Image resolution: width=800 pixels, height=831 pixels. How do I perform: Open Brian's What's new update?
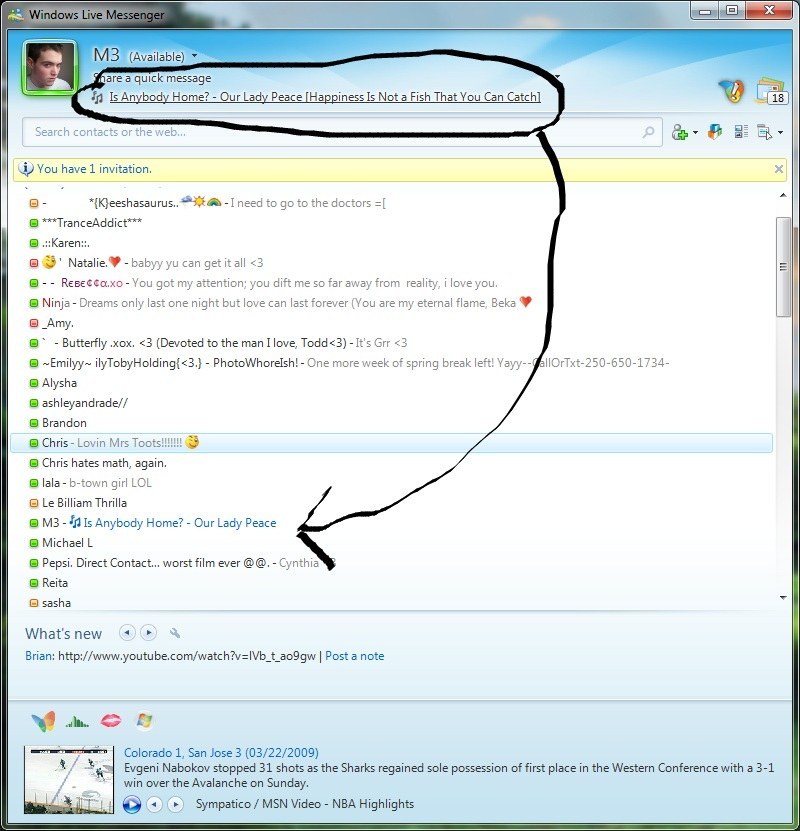point(171,656)
